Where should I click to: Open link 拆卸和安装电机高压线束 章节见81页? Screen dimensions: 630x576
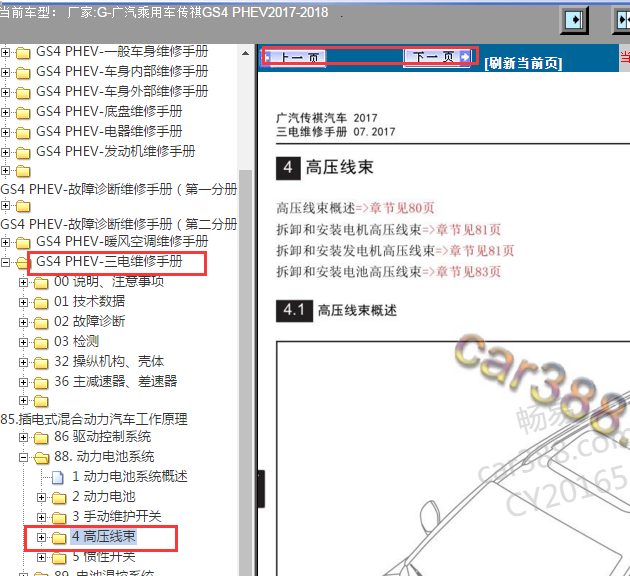(389, 229)
